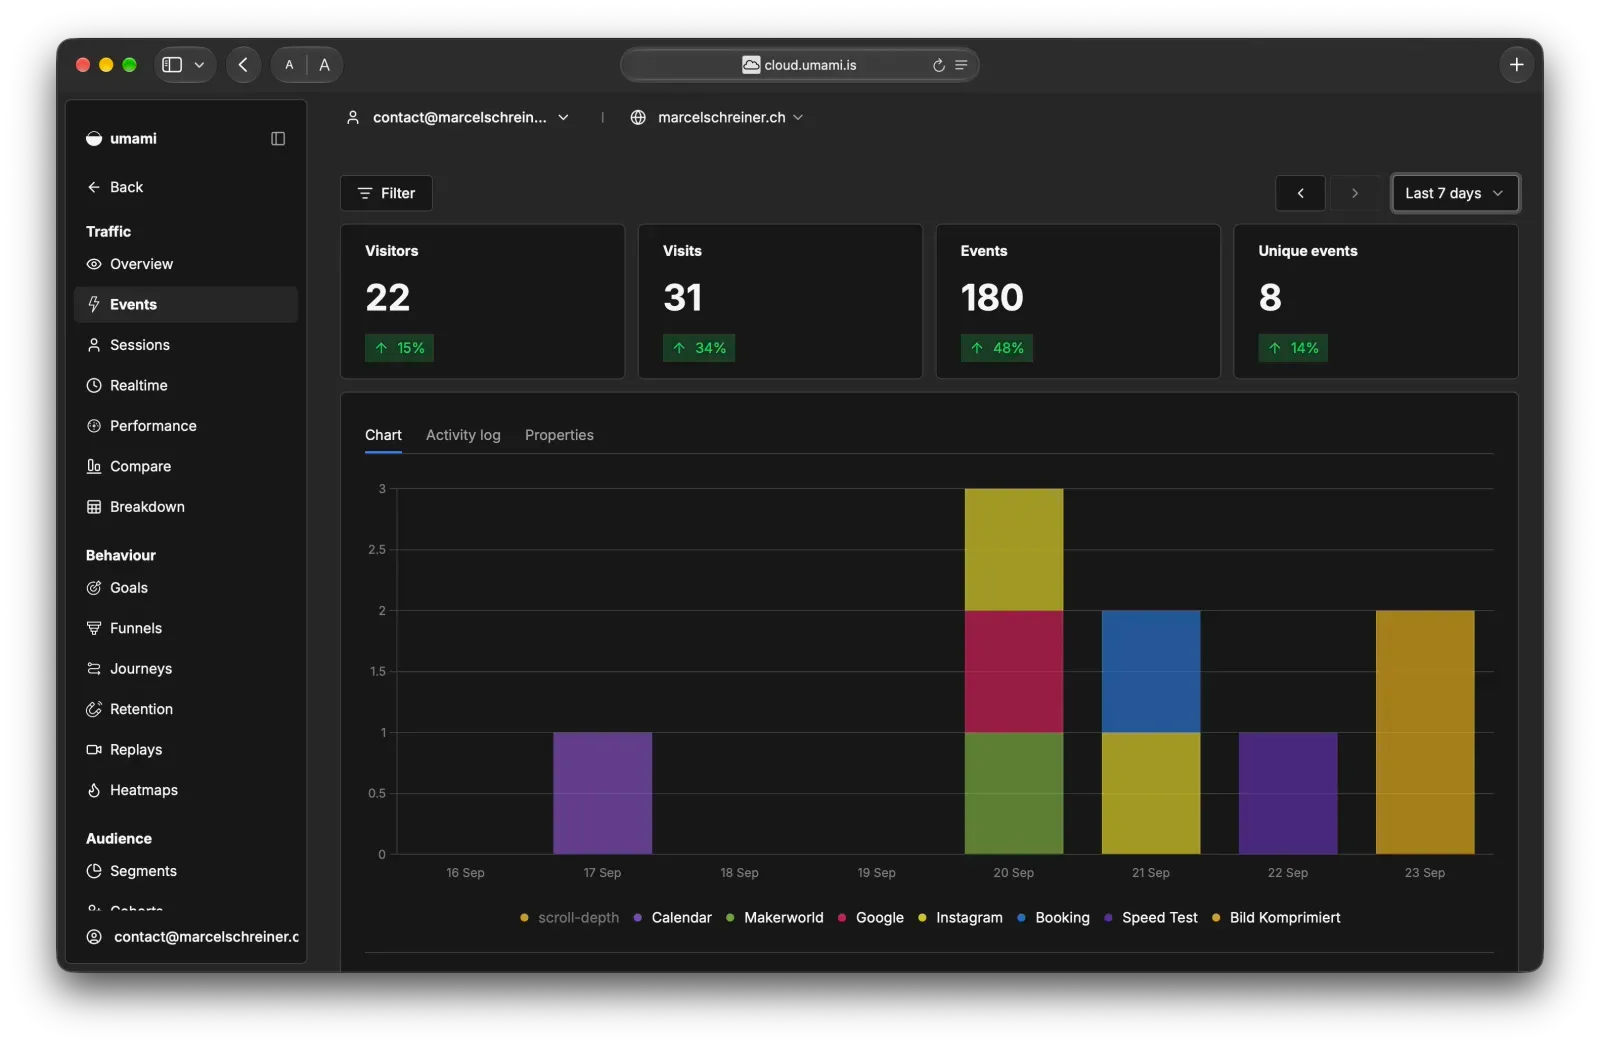Open the Last 7 days date range dropdown
1600x1047 pixels.
pos(1455,193)
